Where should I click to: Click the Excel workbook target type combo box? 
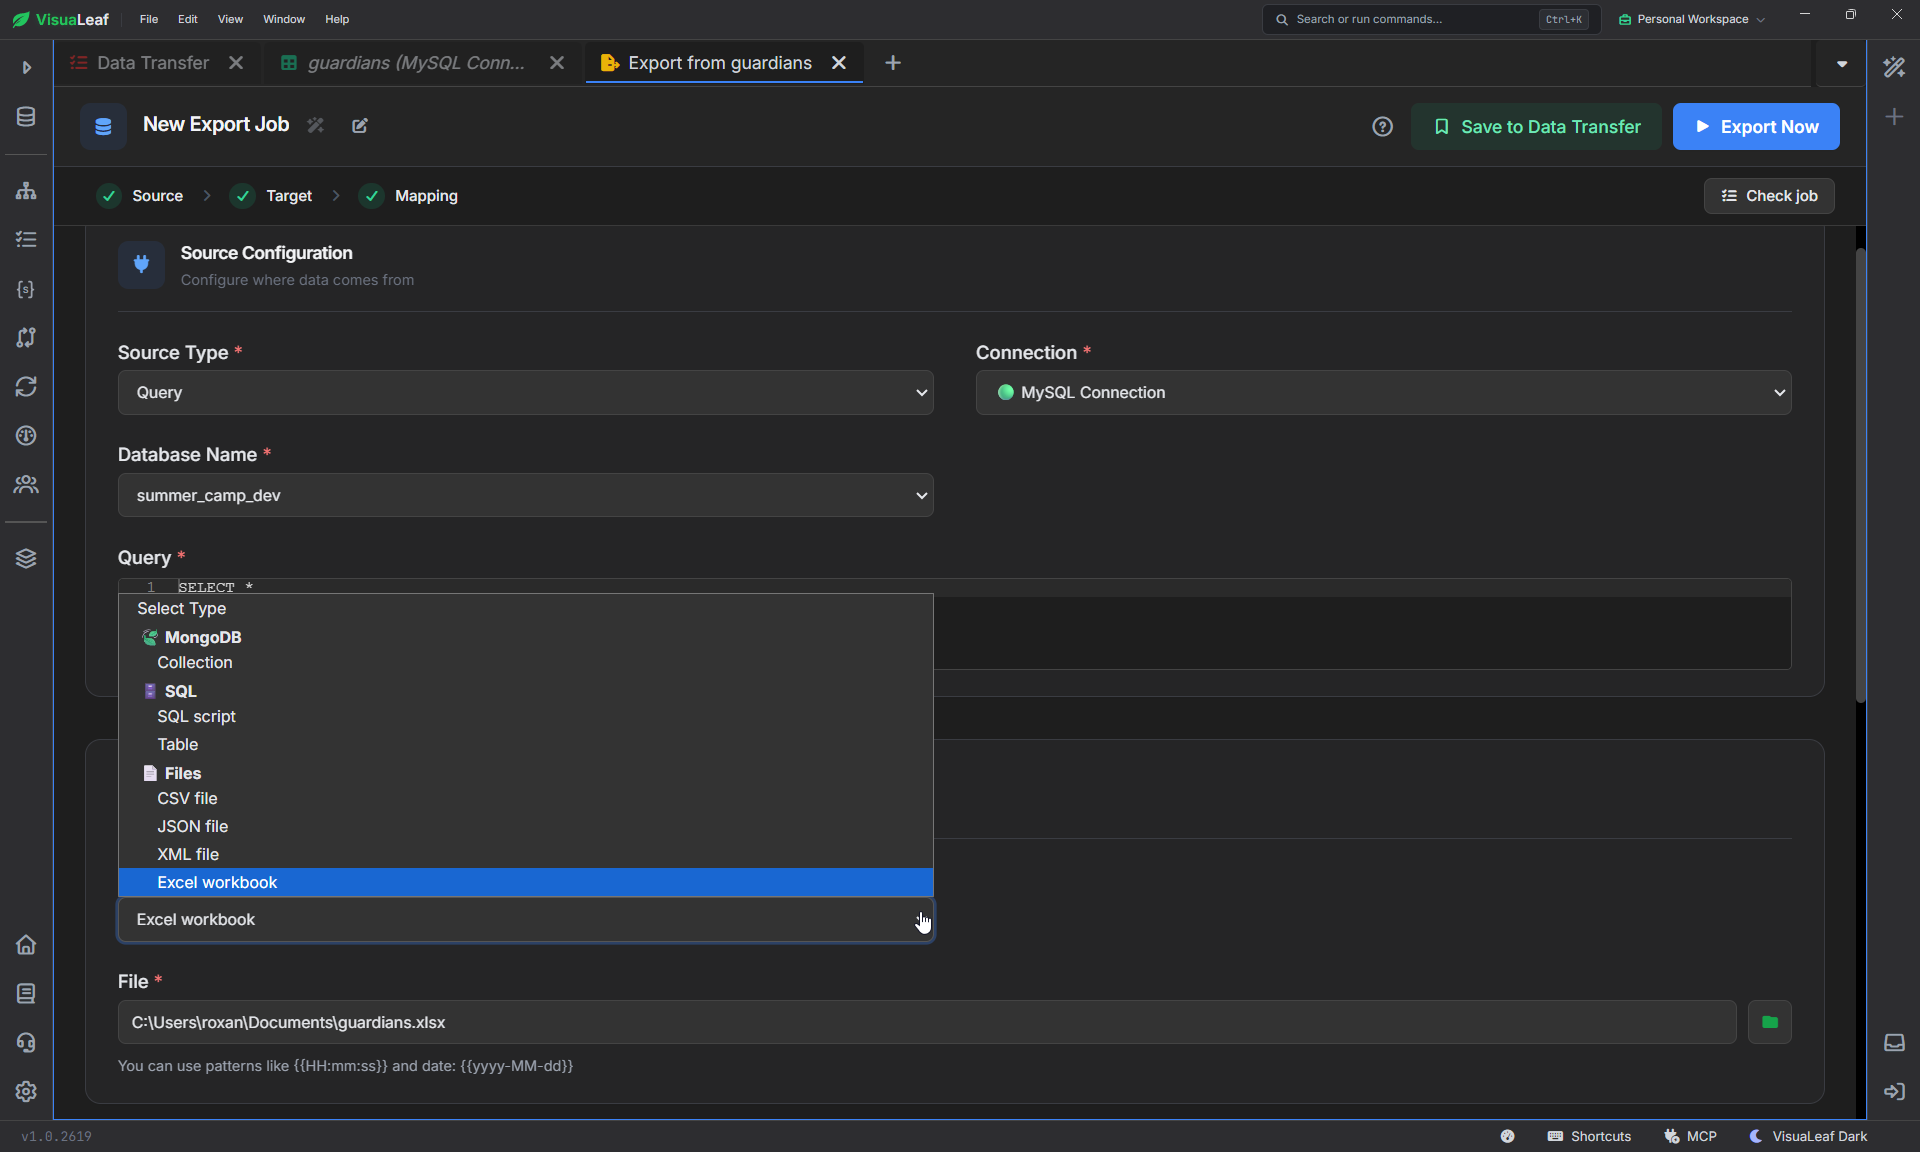coord(525,920)
